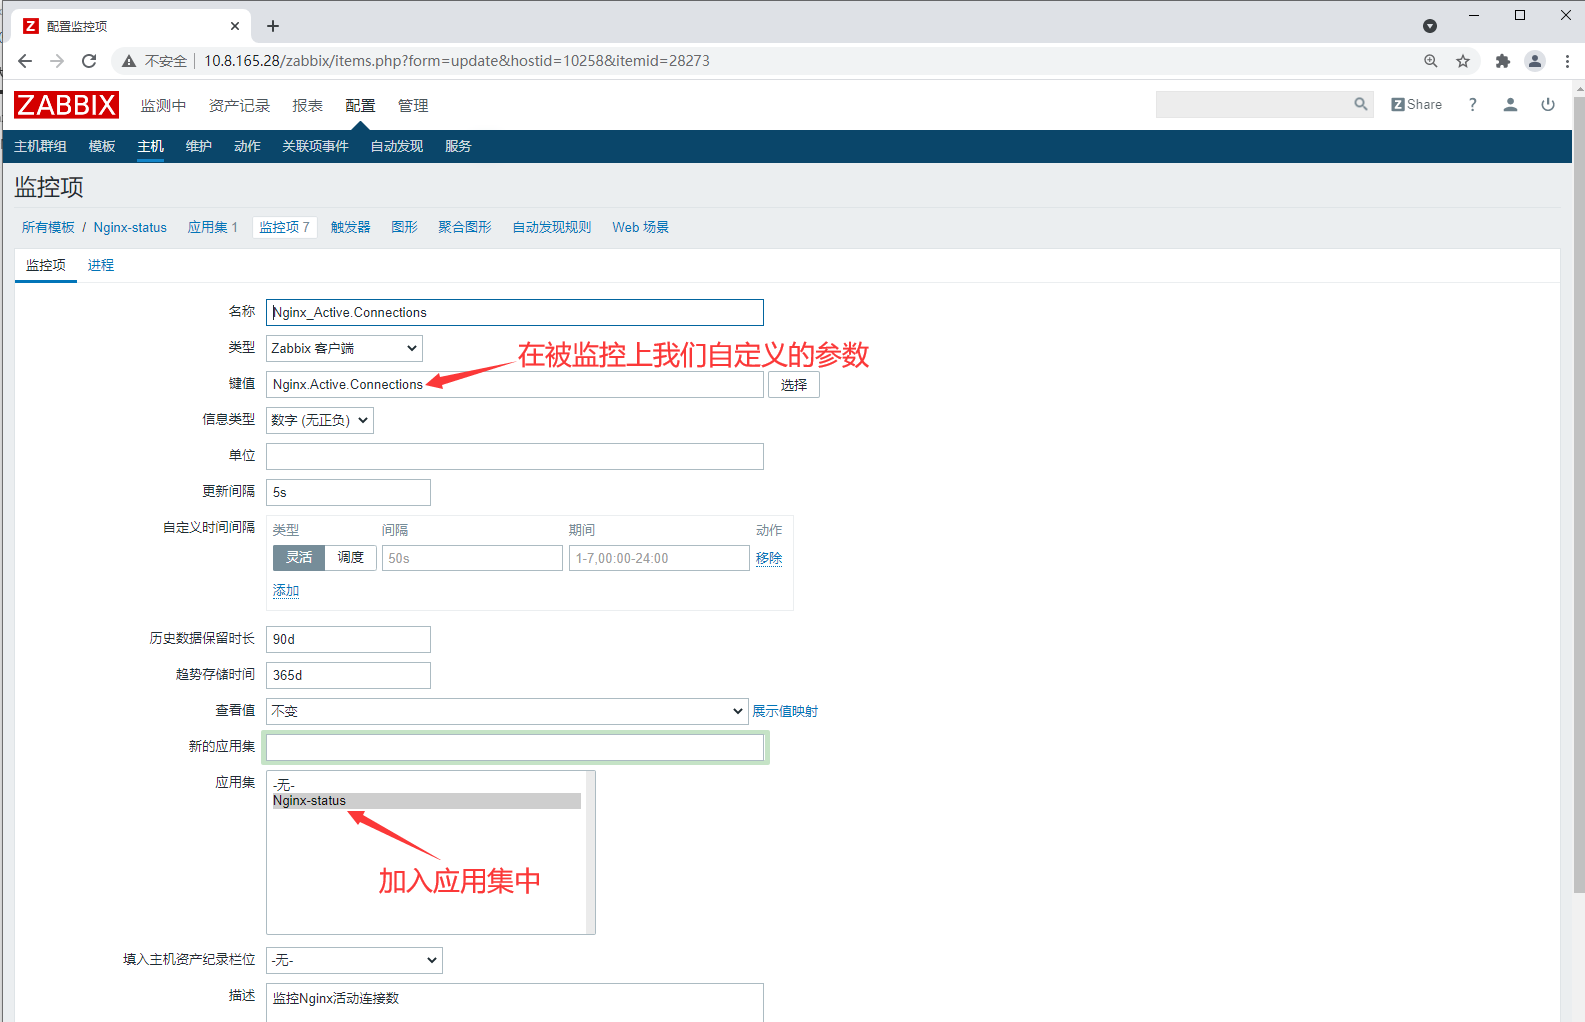Click the tab dropdown circle in the title bar
The width and height of the screenshot is (1585, 1022).
pos(1430,26)
